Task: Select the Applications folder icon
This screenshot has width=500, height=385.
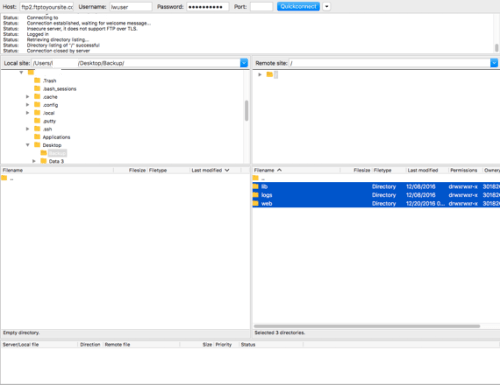Action: [x=37, y=136]
